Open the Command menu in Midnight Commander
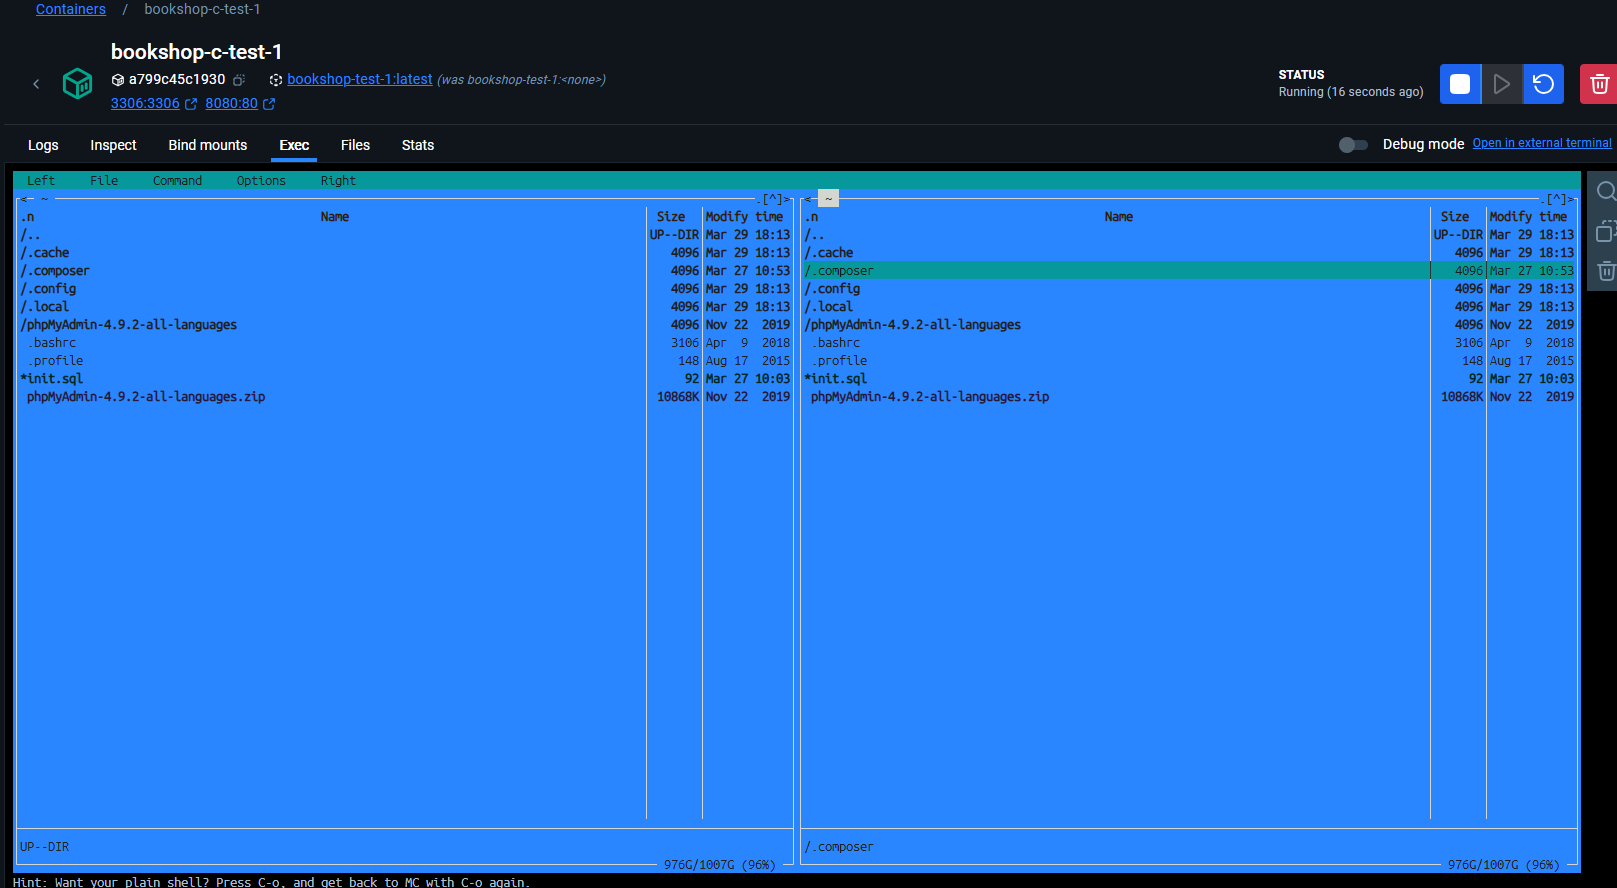This screenshot has width=1617, height=888. coord(177,181)
